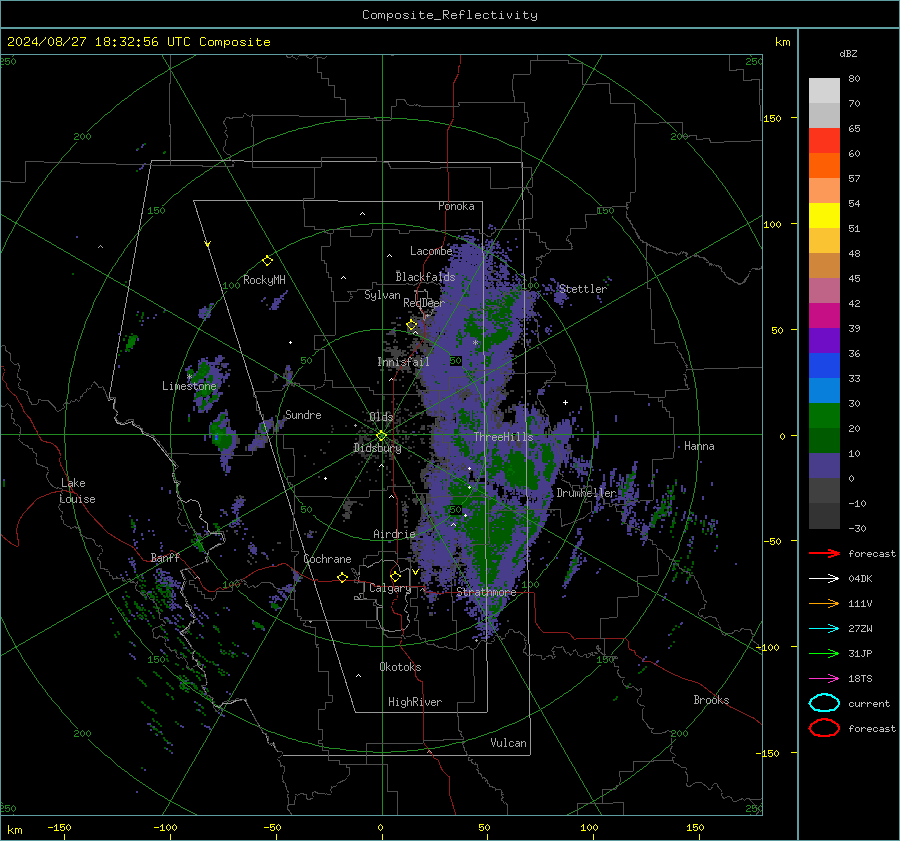Pick the slate violet swatch above 0 dBZ
Image resolution: width=900 pixels, height=841 pixels.
pyautogui.click(x=824, y=466)
